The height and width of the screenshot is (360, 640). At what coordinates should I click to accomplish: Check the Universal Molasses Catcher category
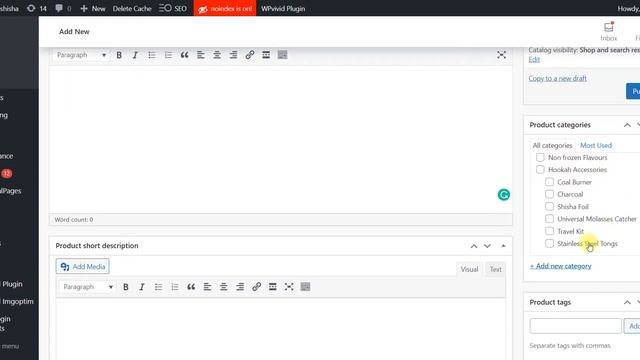pyautogui.click(x=549, y=218)
